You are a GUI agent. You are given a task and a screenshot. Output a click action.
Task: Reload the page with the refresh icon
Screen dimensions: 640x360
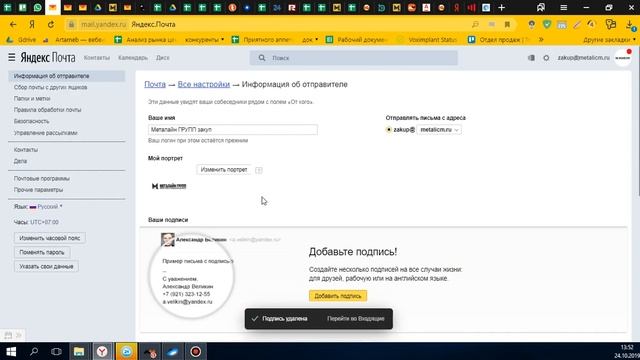pos(51,24)
